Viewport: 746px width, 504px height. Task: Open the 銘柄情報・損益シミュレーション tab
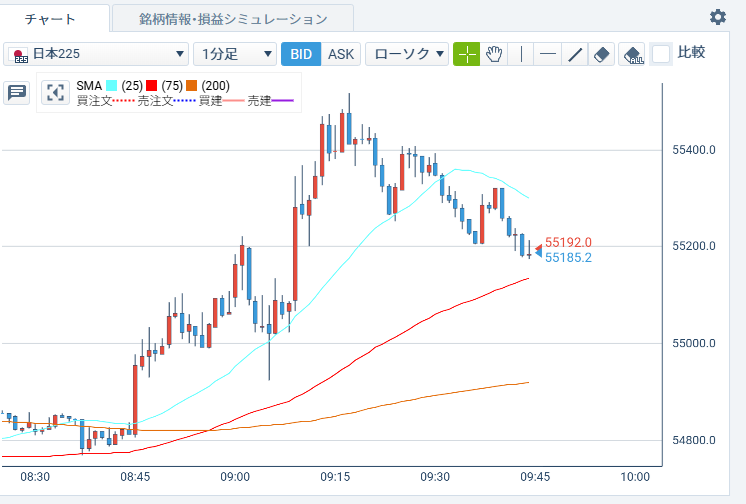click(233, 19)
